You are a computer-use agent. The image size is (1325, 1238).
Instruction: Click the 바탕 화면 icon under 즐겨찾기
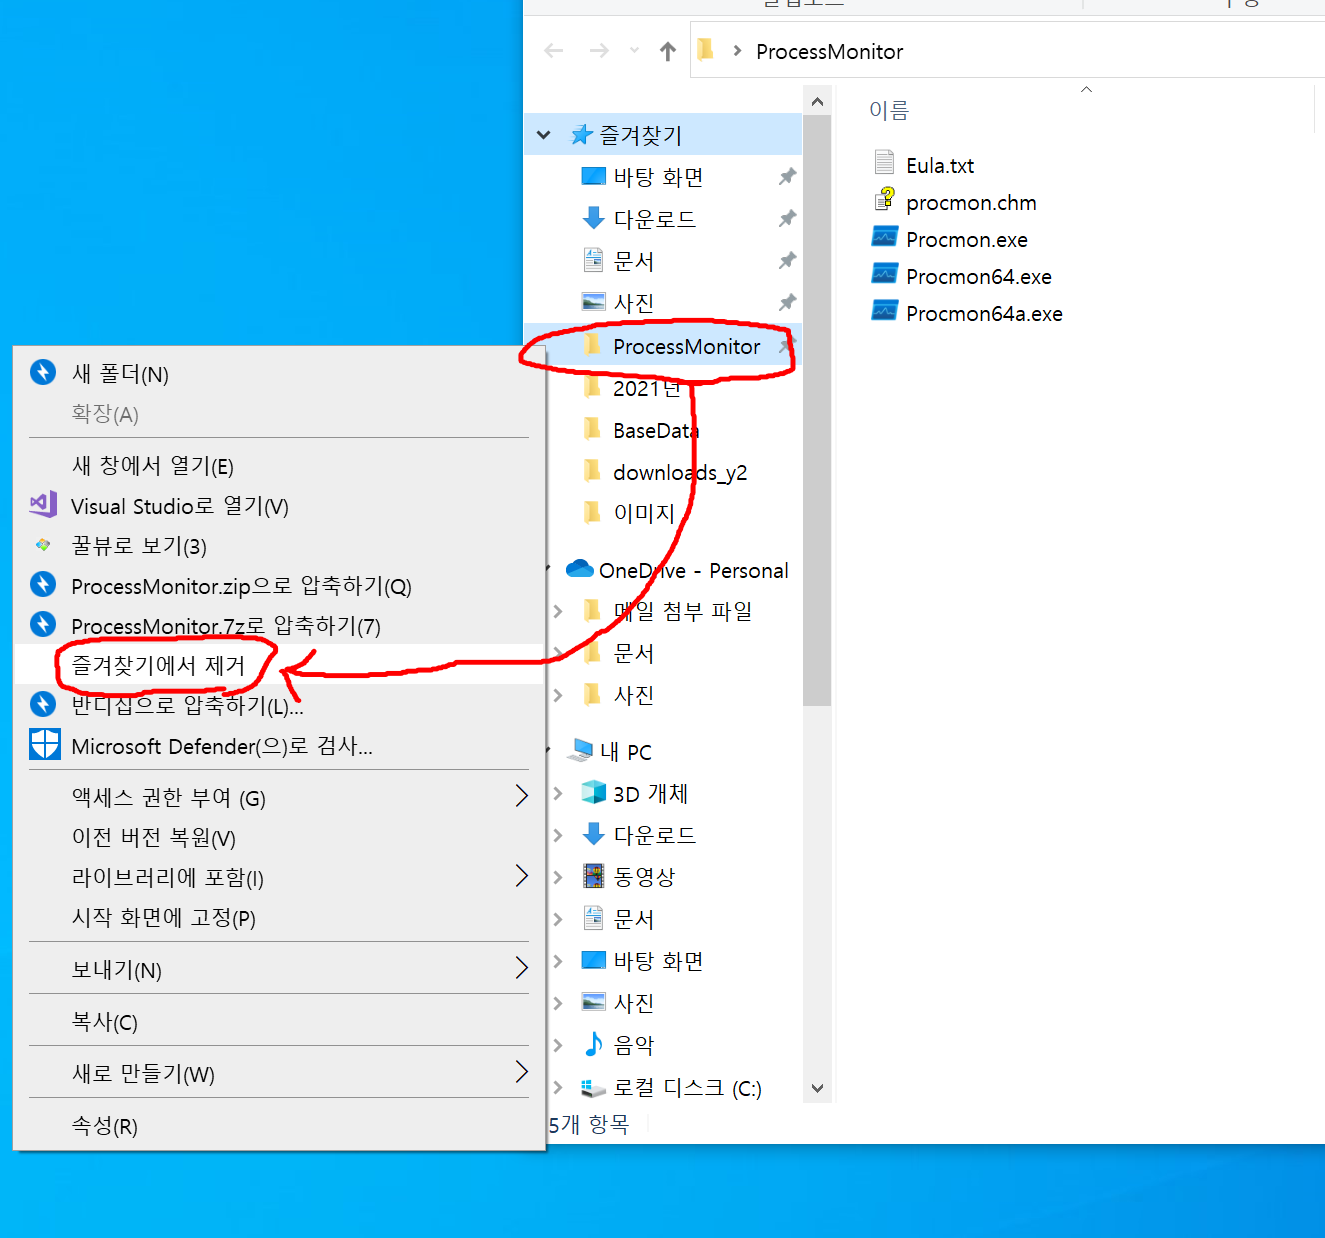pyautogui.click(x=594, y=176)
